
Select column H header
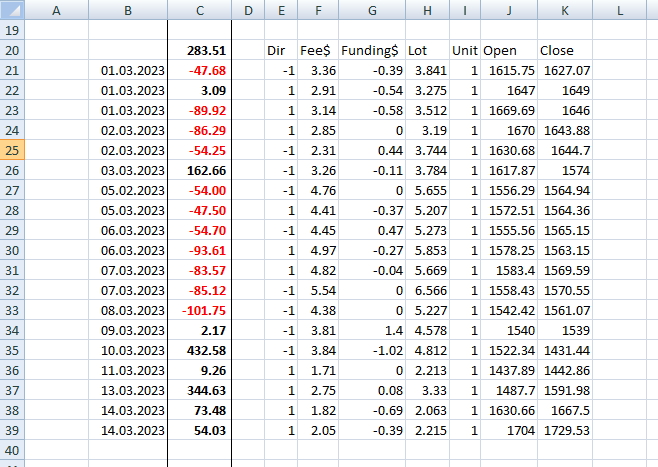[428, 10]
